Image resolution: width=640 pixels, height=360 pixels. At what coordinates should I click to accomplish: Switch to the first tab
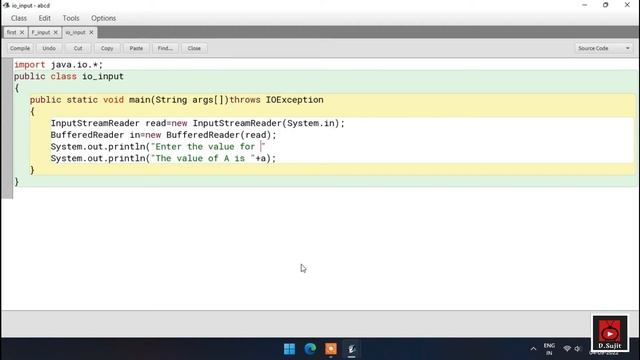(12, 32)
